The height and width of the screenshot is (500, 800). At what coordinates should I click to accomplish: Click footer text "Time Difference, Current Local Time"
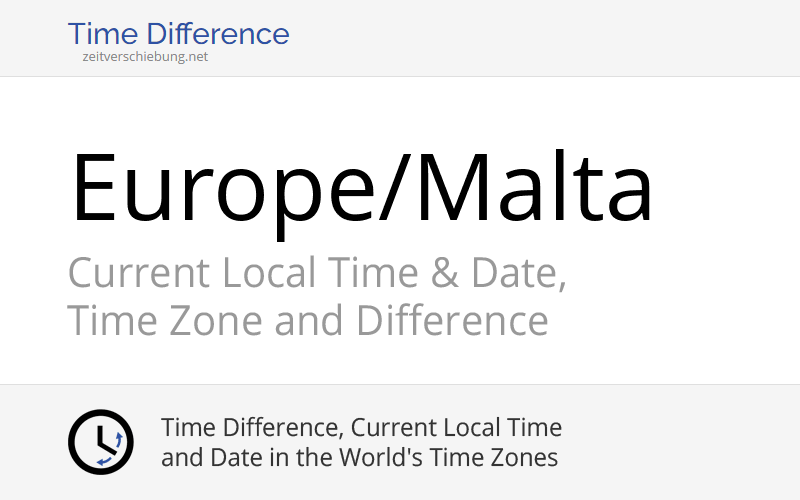point(361,428)
